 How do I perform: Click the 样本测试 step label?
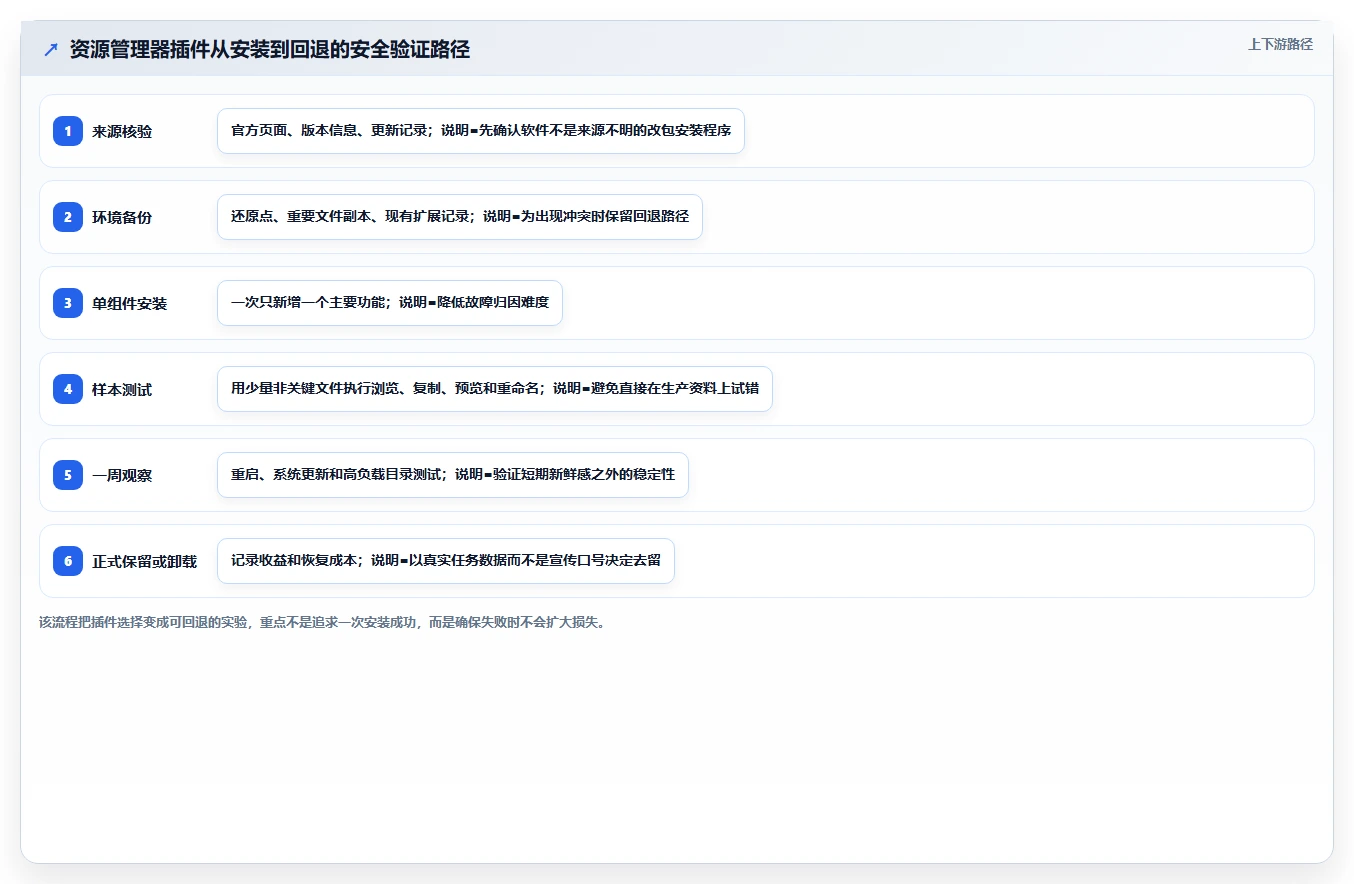point(122,389)
